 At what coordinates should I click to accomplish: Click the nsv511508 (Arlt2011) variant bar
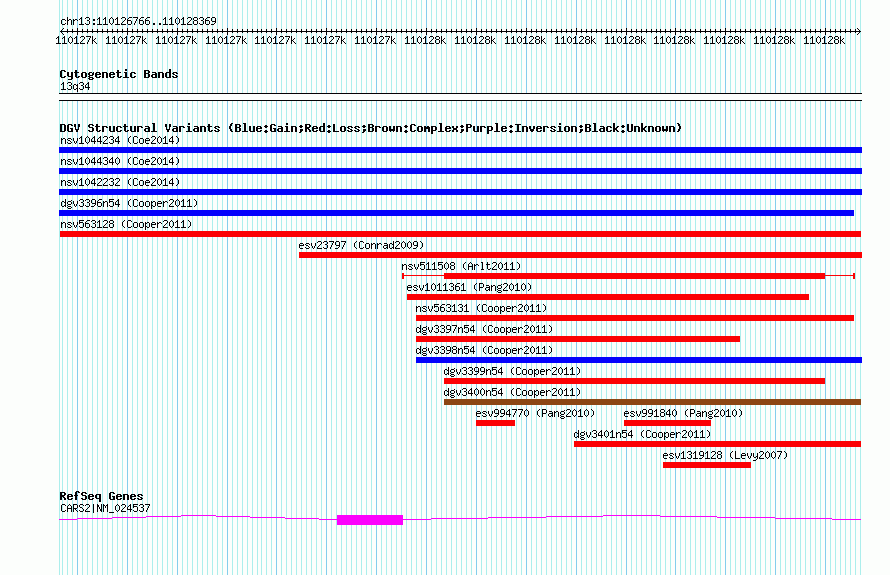click(628, 276)
